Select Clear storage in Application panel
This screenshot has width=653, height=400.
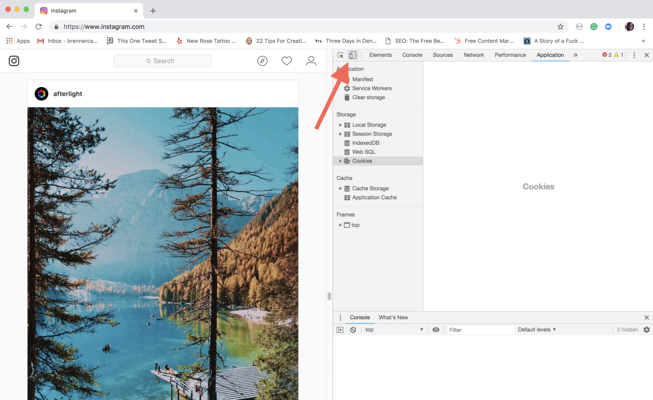point(368,97)
